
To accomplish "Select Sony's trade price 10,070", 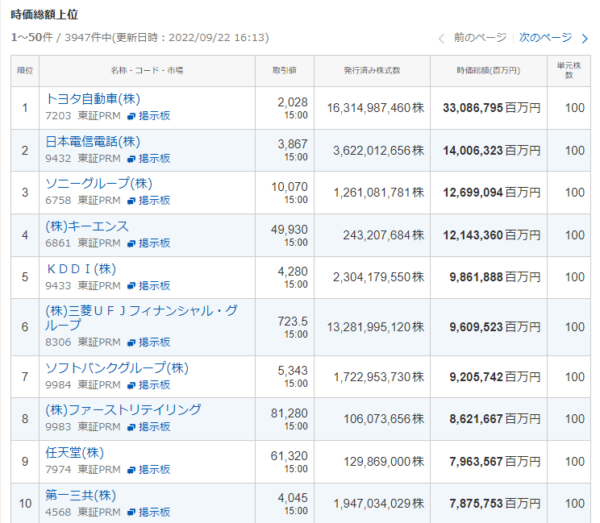I will click(290, 187).
